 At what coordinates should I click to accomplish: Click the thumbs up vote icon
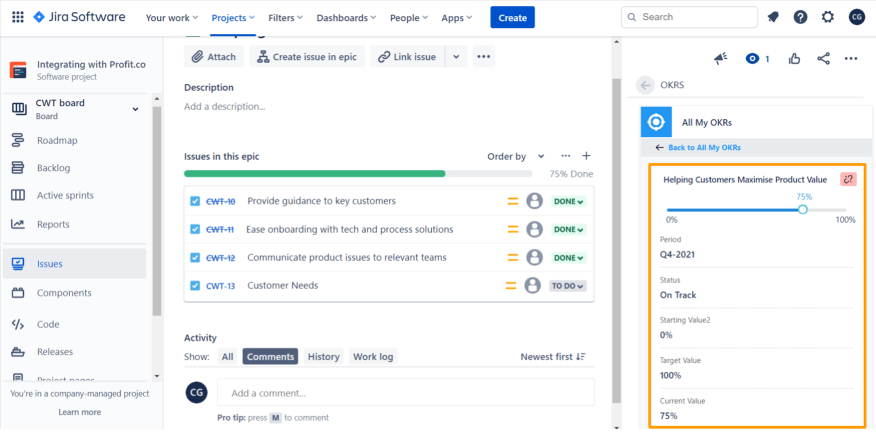(794, 59)
